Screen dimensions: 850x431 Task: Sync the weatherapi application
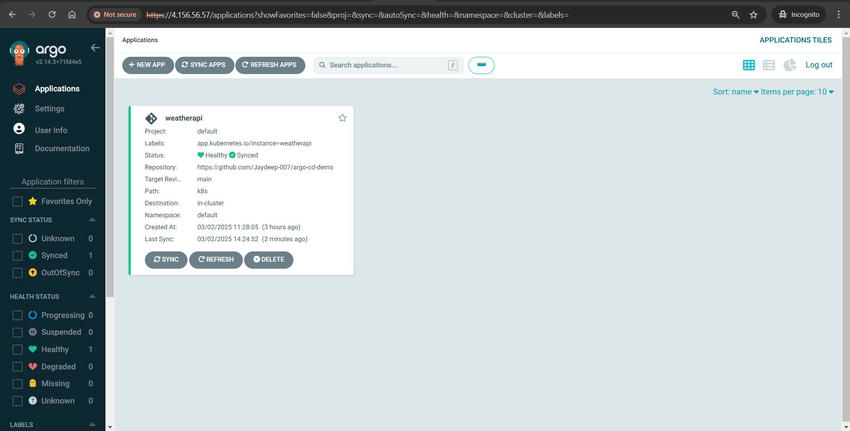coord(166,260)
